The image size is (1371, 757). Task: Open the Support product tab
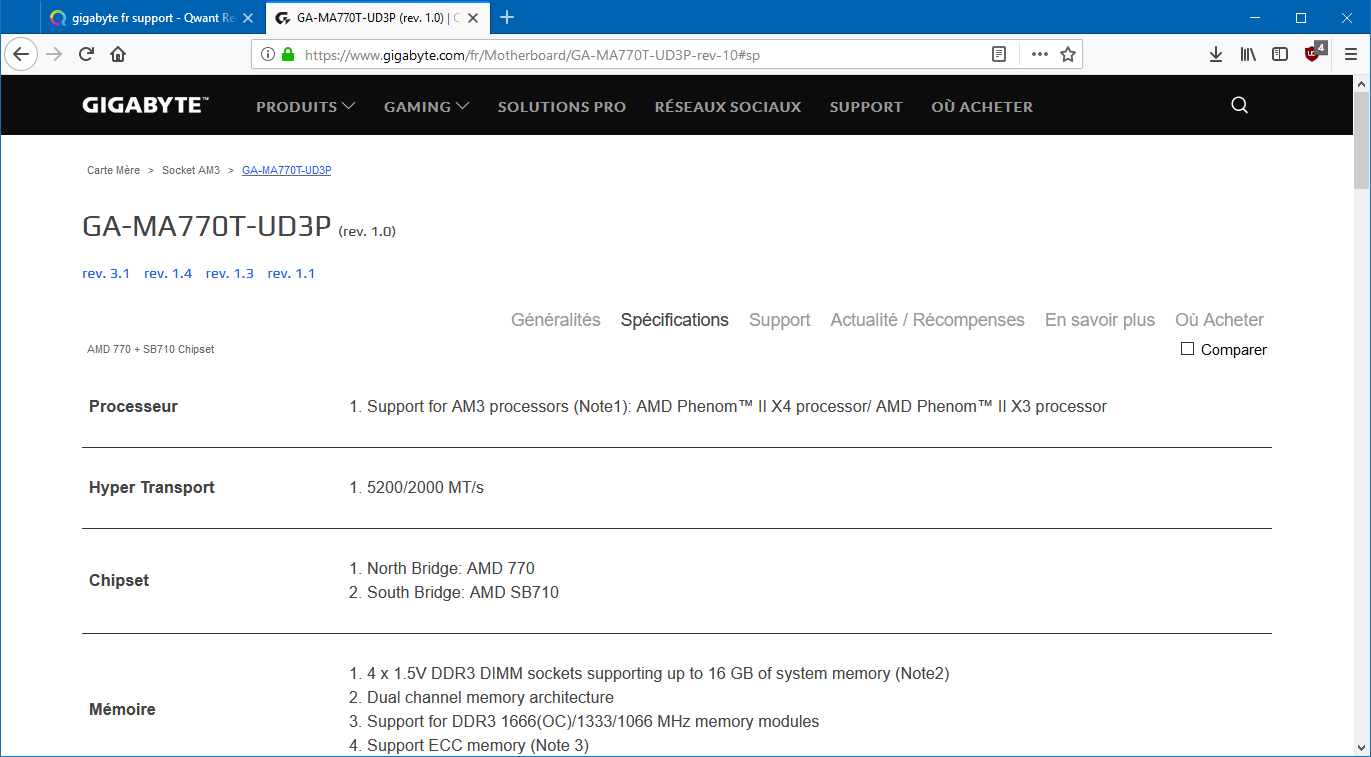(780, 320)
